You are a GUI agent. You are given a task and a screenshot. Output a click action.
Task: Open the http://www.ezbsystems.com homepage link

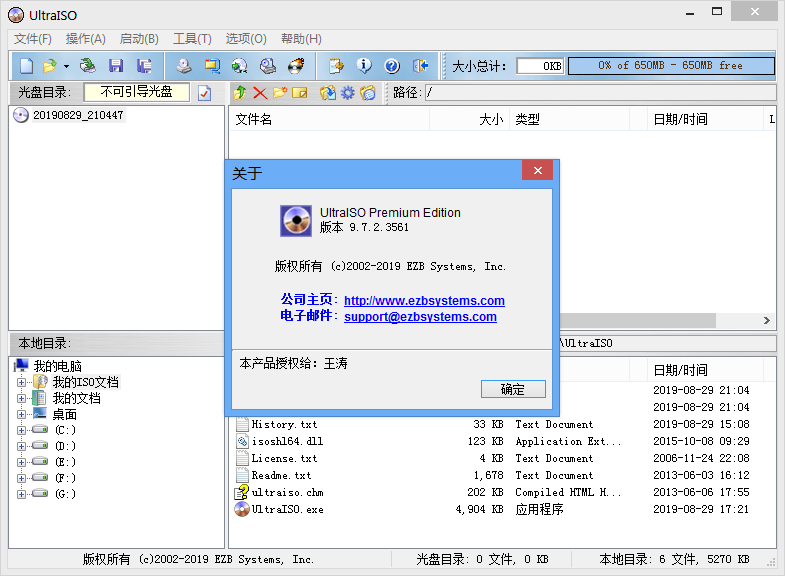click(x=424, y=300)
